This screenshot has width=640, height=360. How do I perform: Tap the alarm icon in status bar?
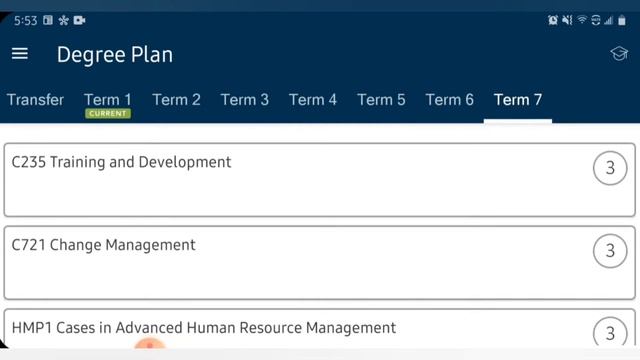pyautogui.click(x=553, y=20)
